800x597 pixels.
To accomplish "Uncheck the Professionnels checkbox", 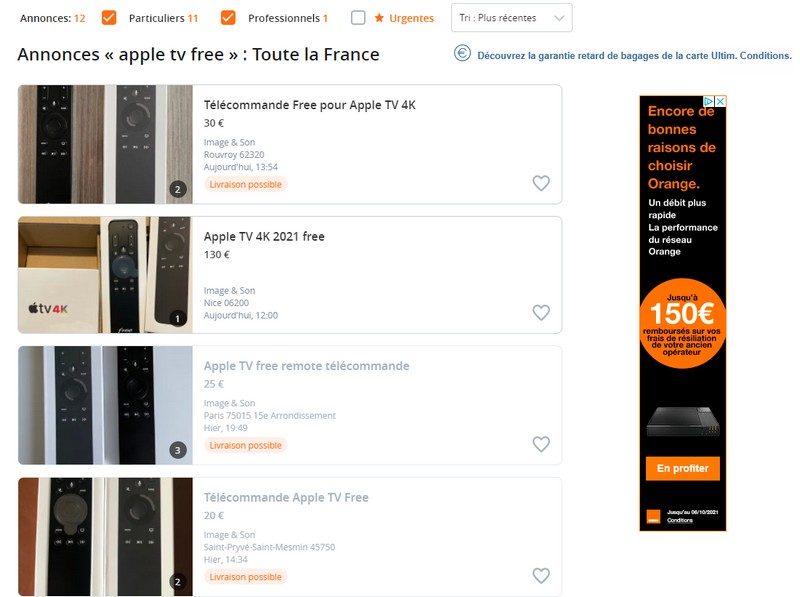I will pyautogui.click(x=228, y=17).
